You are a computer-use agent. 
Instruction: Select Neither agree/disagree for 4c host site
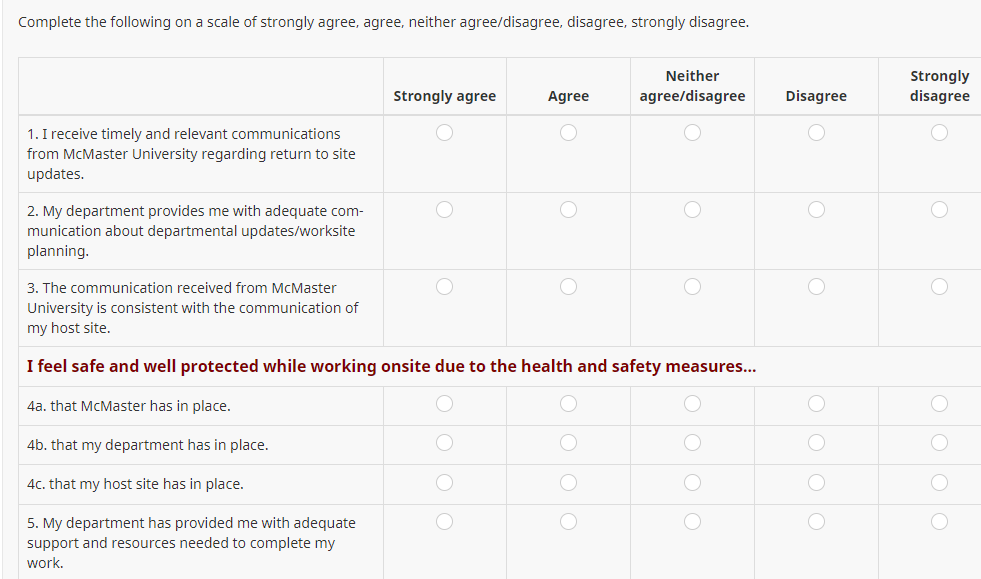(692, 482)
